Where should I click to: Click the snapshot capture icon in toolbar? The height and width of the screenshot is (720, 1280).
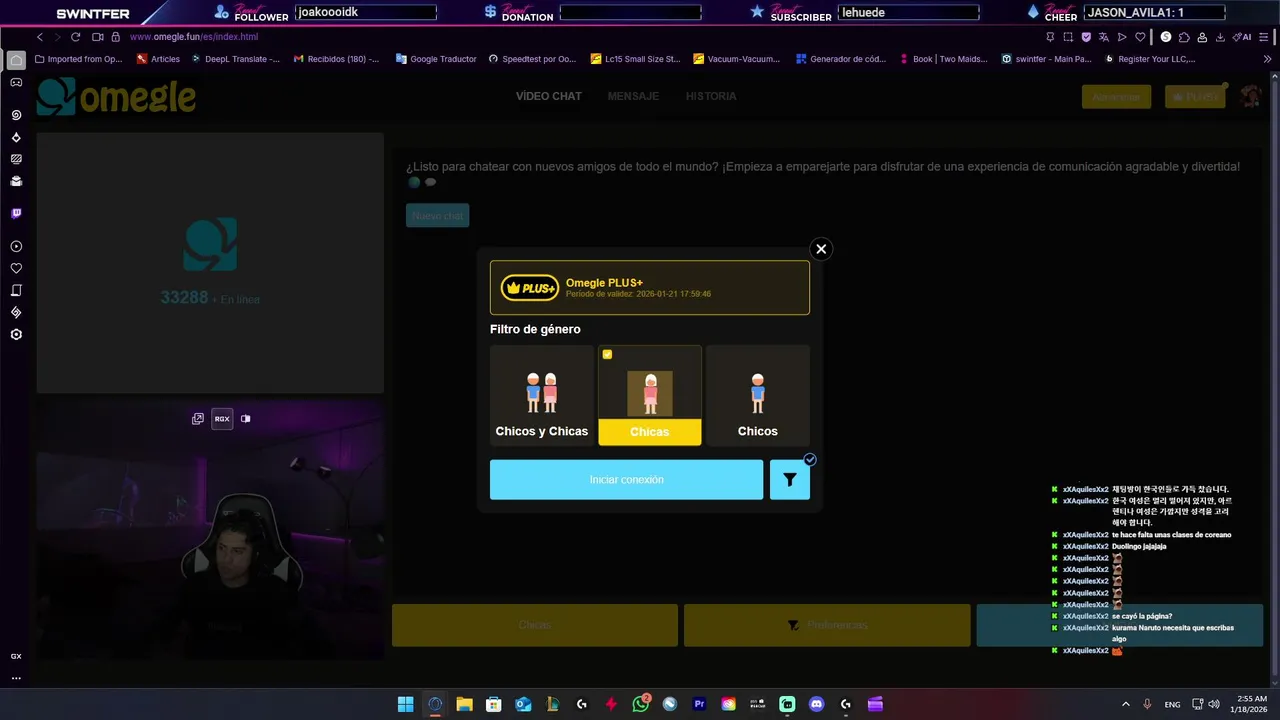tap(1068, 37)
